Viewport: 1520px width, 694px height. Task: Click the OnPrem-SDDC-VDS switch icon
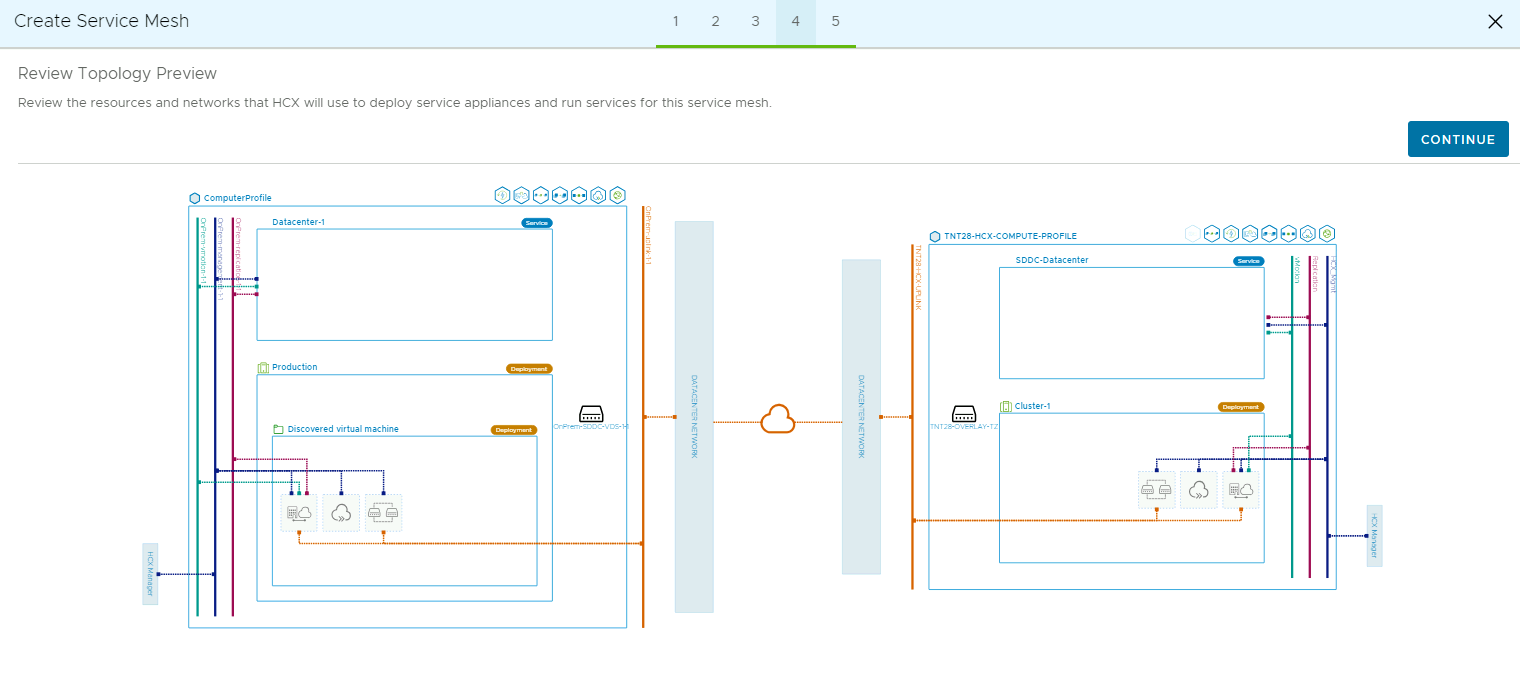click(x=591, y=413)
